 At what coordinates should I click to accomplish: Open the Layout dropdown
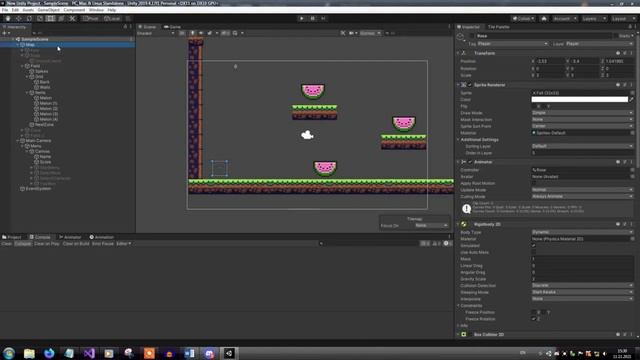[623, 18]
